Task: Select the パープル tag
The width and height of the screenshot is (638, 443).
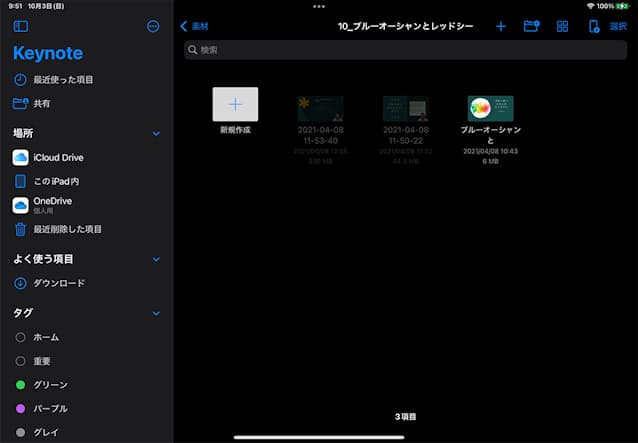Action: (48, 408)
